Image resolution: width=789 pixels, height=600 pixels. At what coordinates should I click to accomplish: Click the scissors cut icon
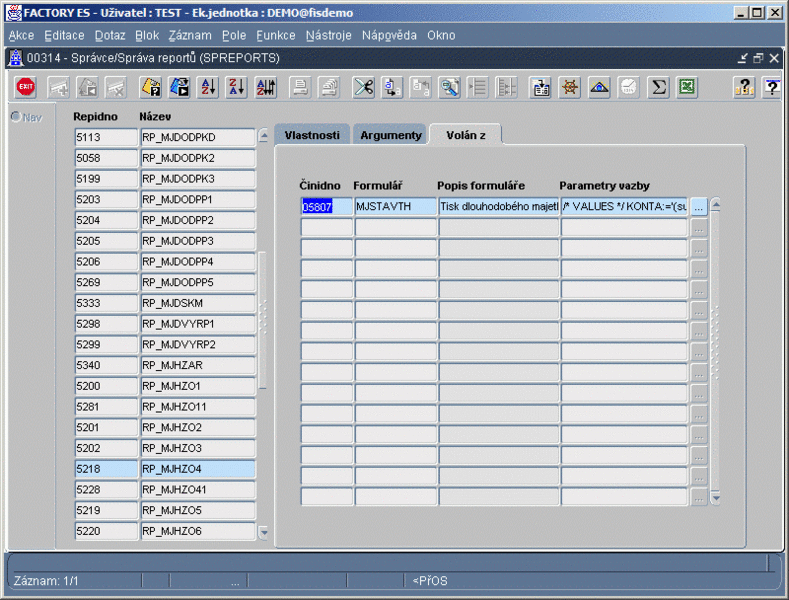[x=363, y=88]
